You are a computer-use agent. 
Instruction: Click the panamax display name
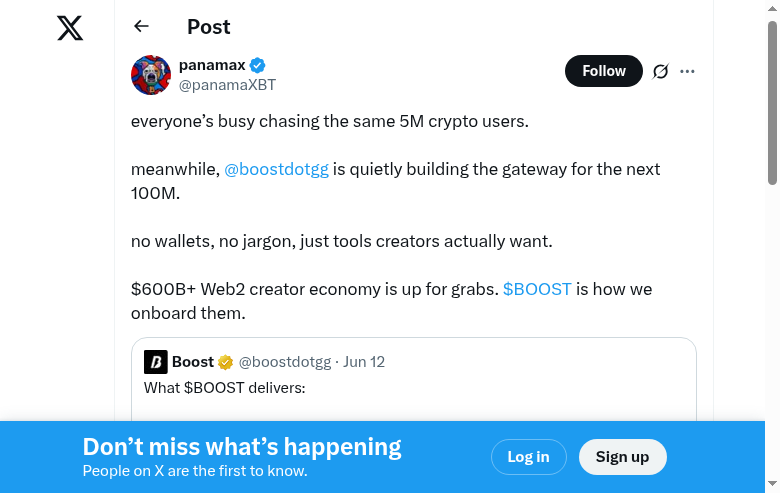pos(212,65)
